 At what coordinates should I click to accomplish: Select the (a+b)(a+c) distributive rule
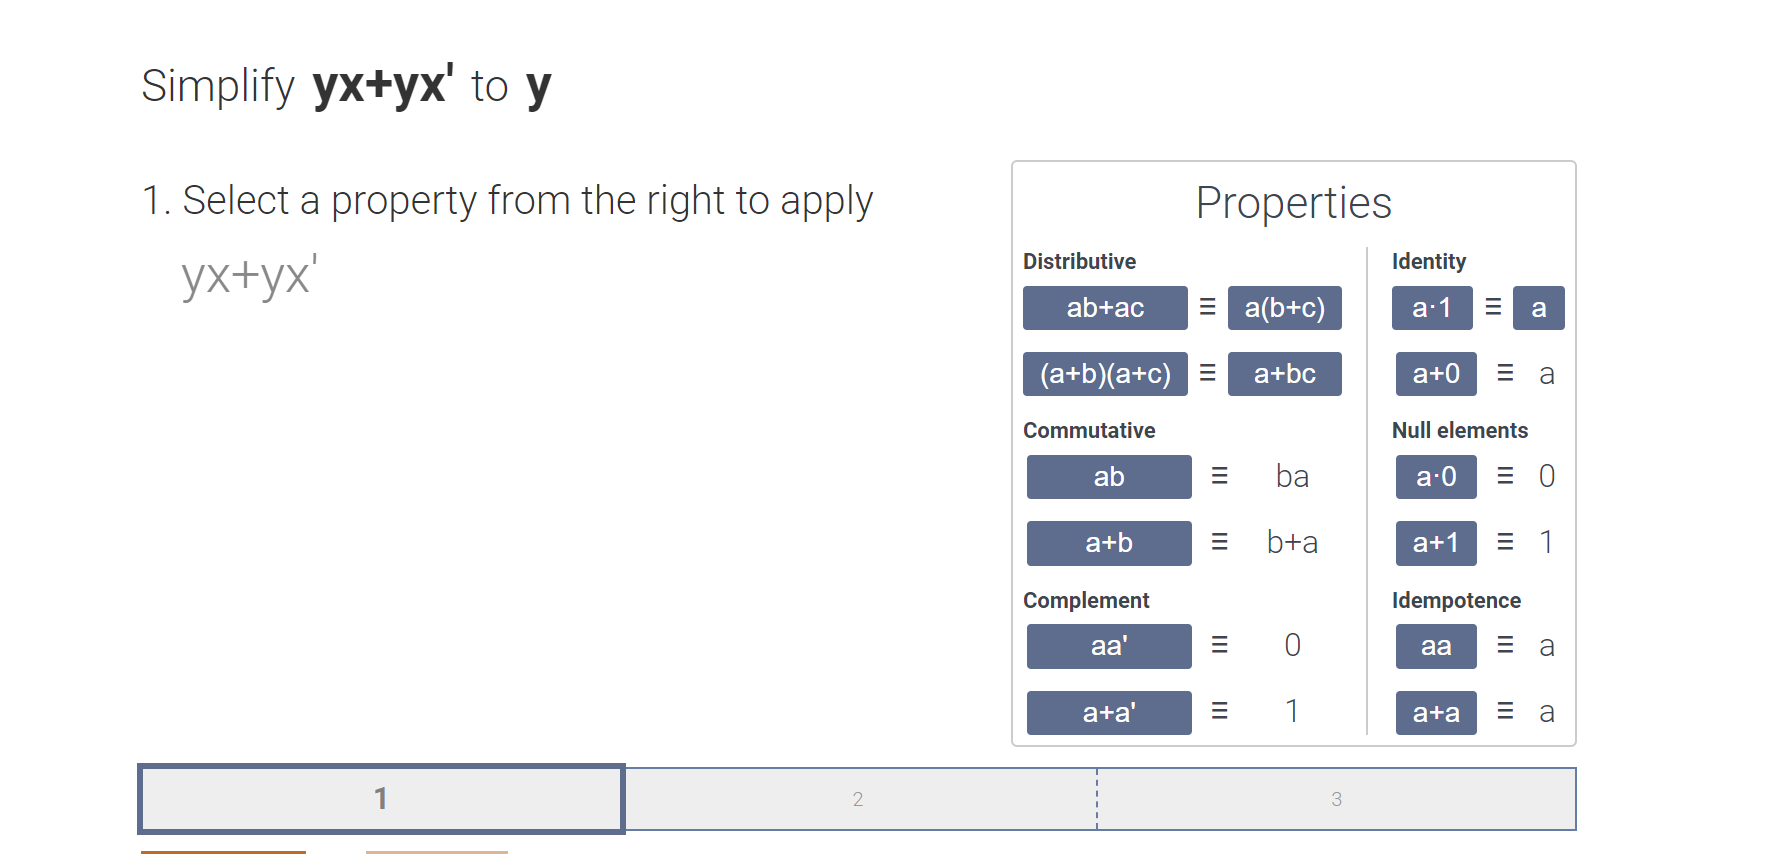click(1104, 373)
